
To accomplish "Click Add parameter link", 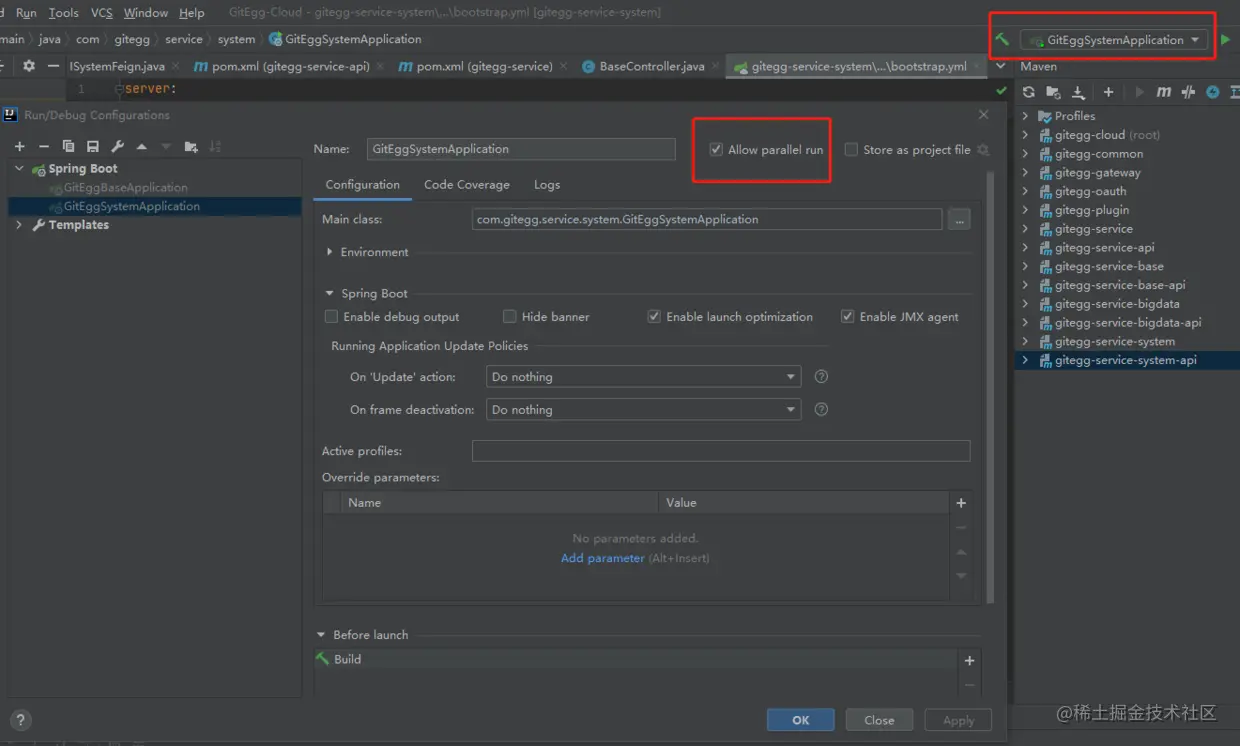I will coord(603,558).
